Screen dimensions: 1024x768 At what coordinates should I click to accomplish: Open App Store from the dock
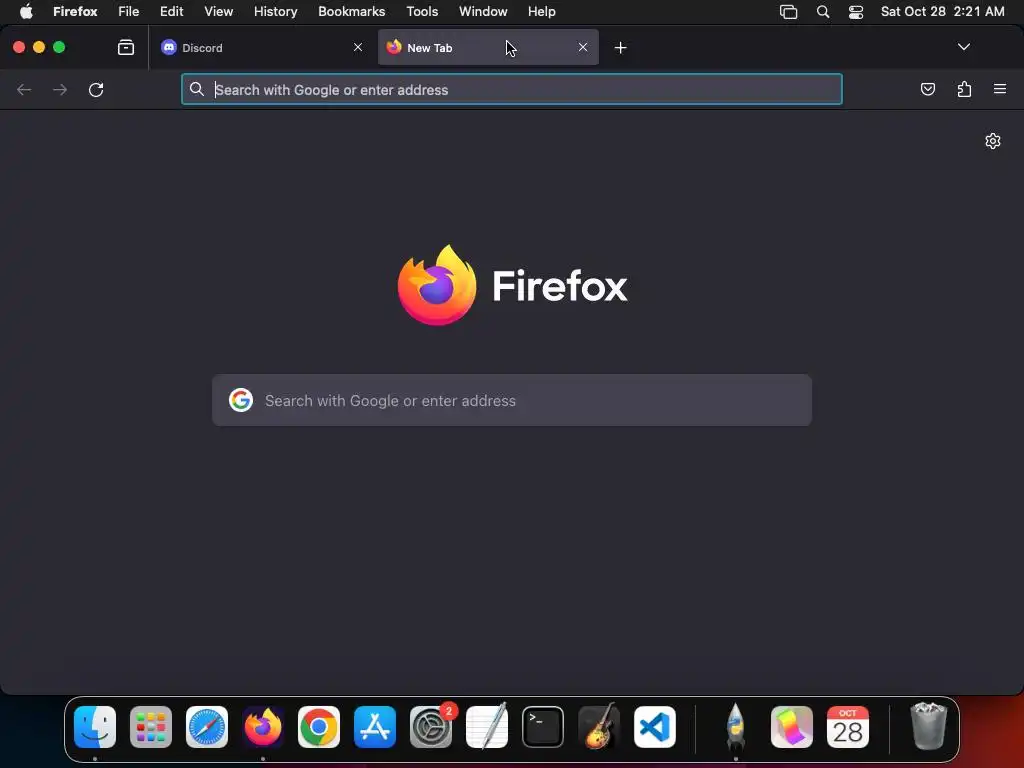coord(375,727)
